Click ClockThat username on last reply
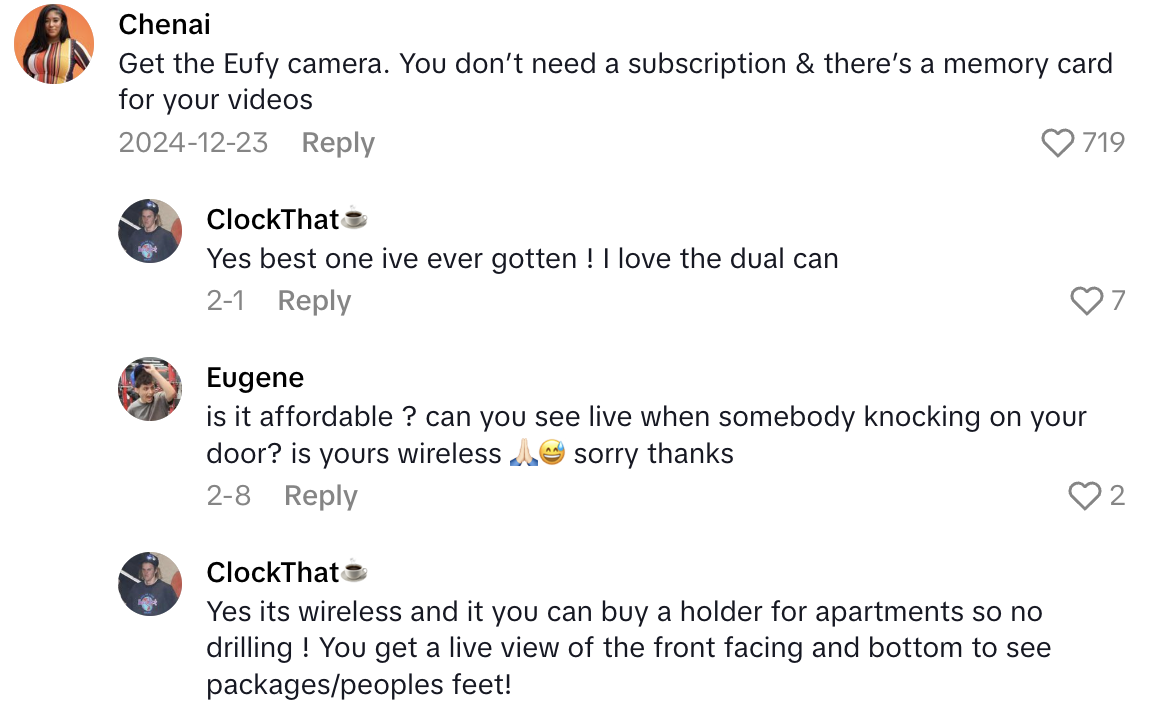Image resolution: width=1164 pixels, height=712 pixels. (x=273, y=573)
